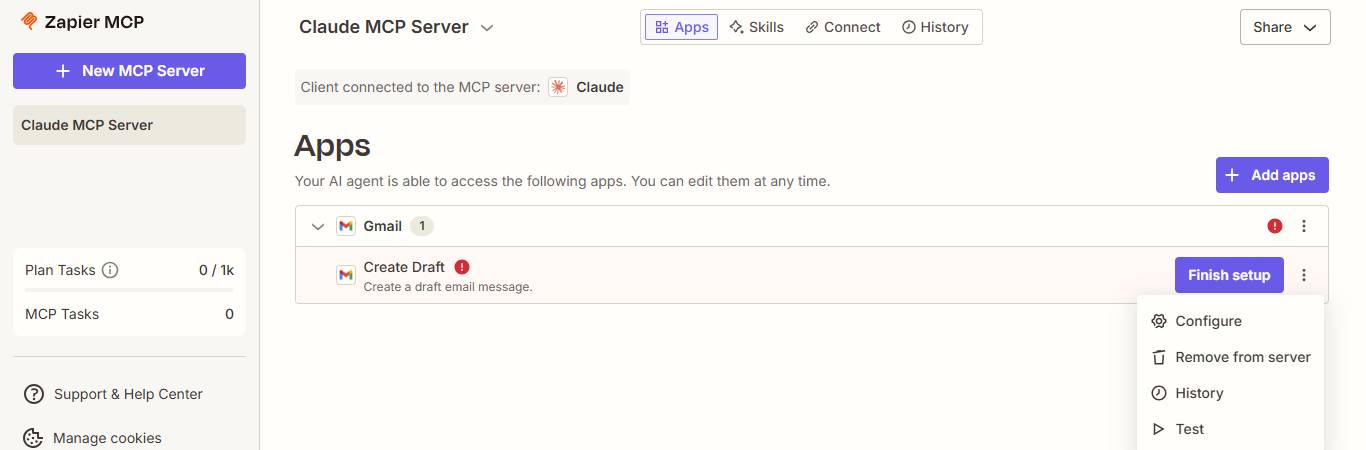The width and height of the screenshot is (1366, 450).
Task: Click the Apps page heading
Action: (x=333, y=146)
